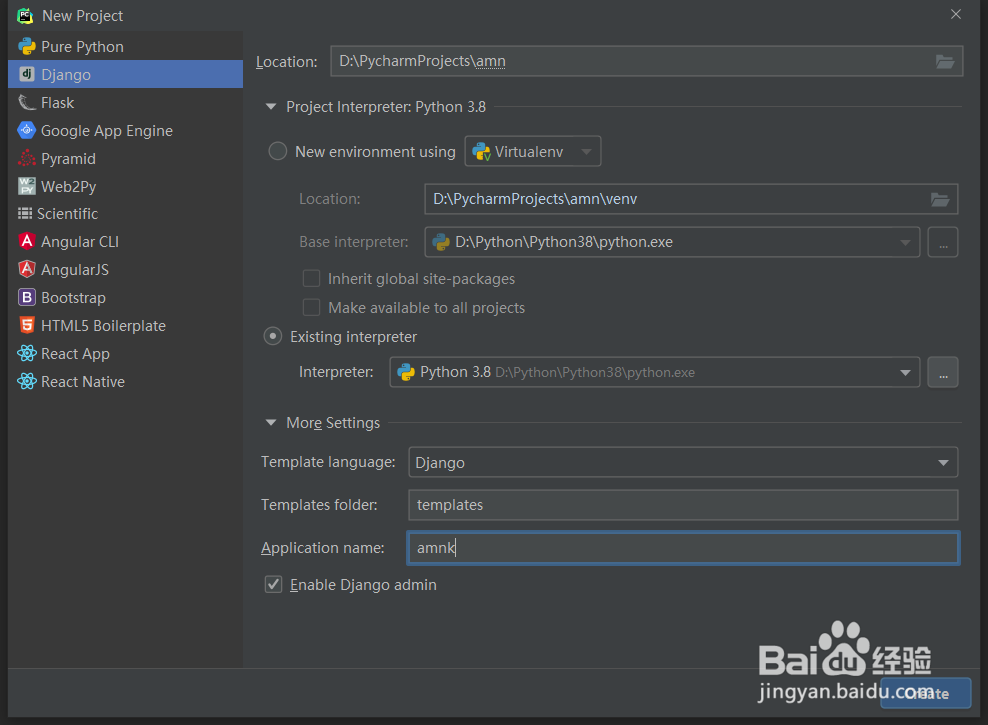Click the HTML5 Boilerplate icon
The image size is (988, 725).
click(26, 326)
